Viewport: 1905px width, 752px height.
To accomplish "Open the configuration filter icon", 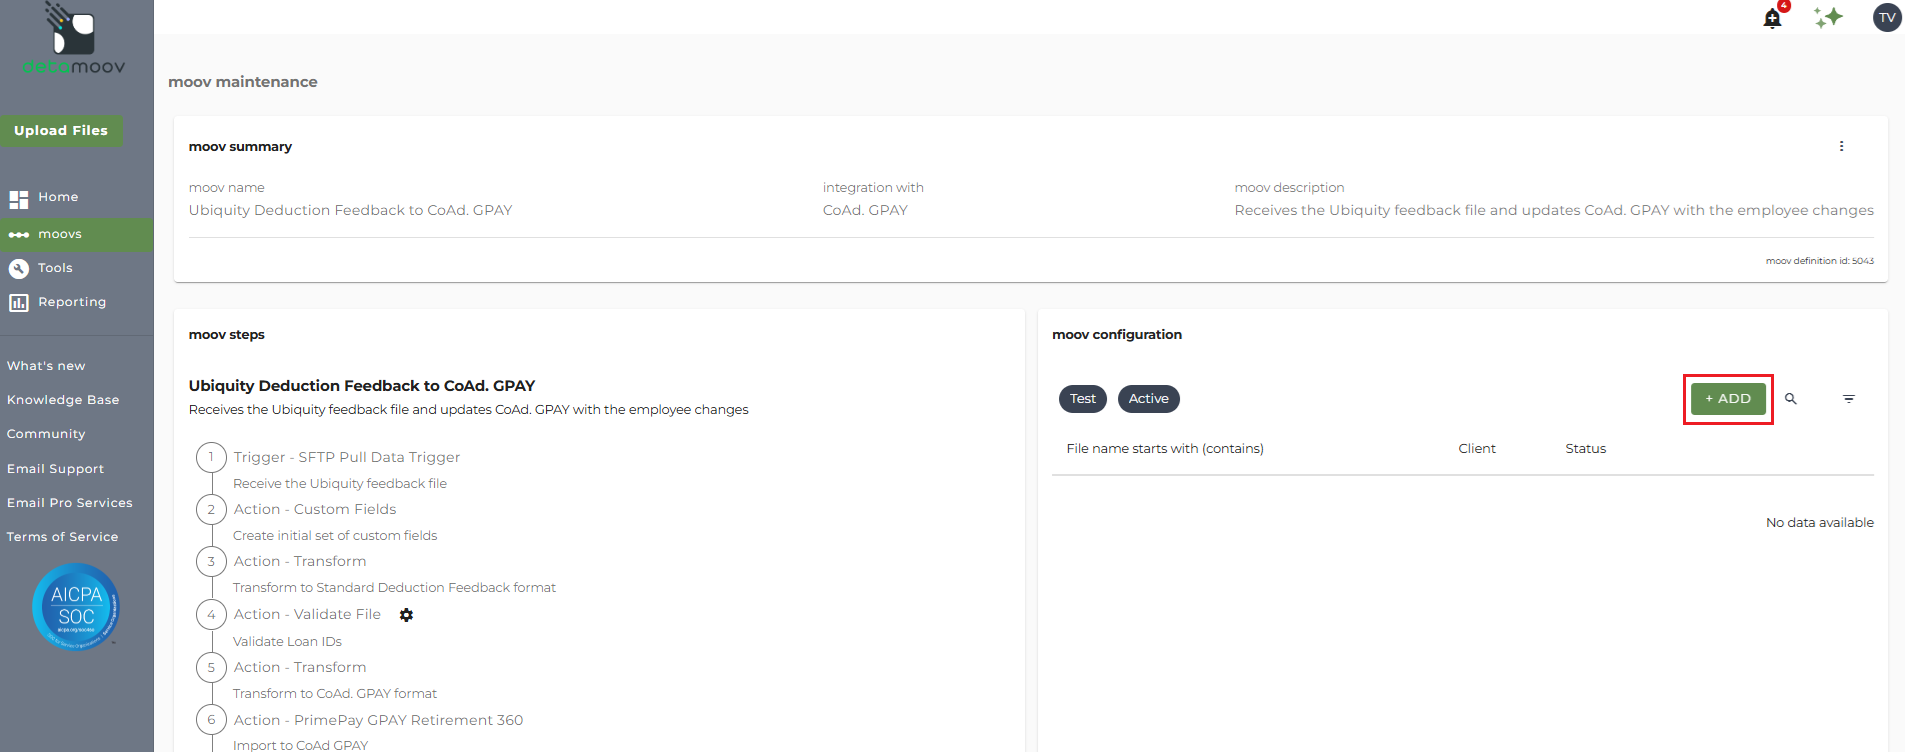I will [1849, 399].
